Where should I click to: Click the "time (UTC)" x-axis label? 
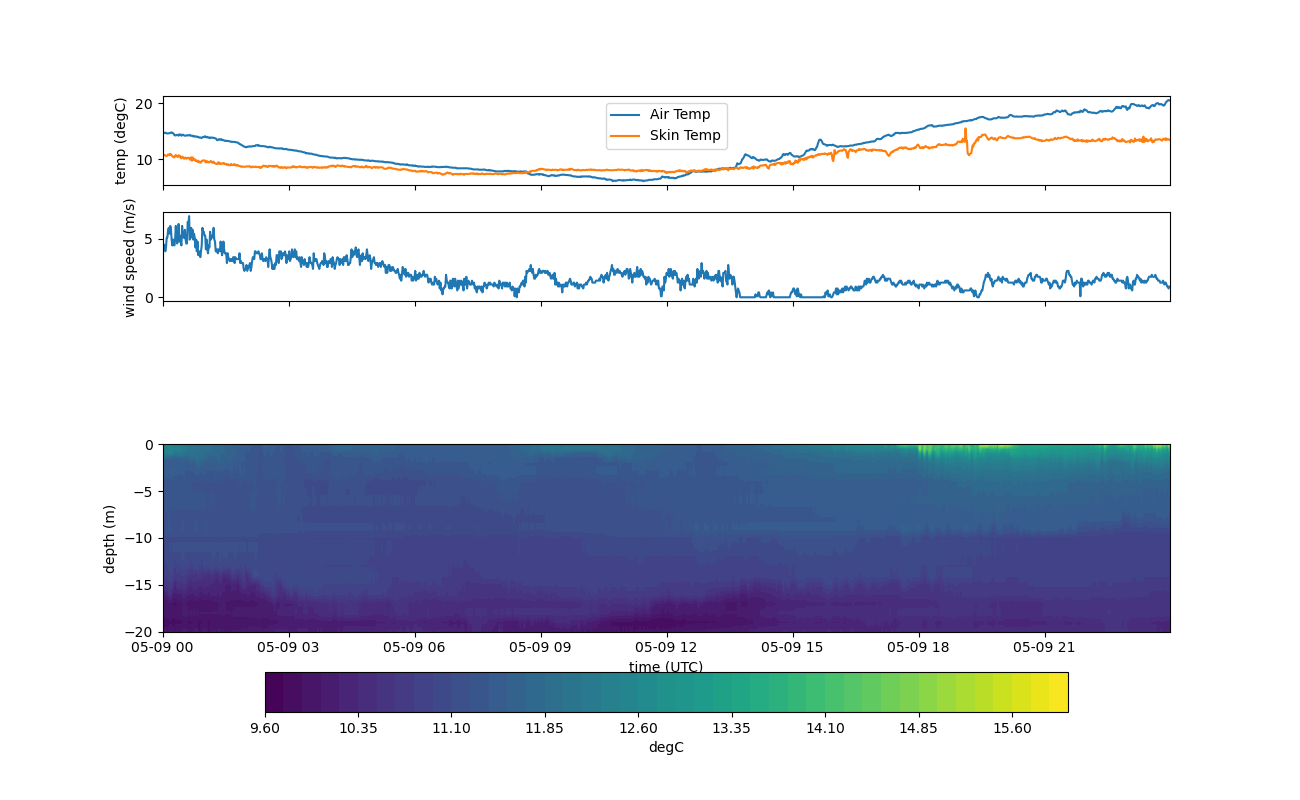665,667
